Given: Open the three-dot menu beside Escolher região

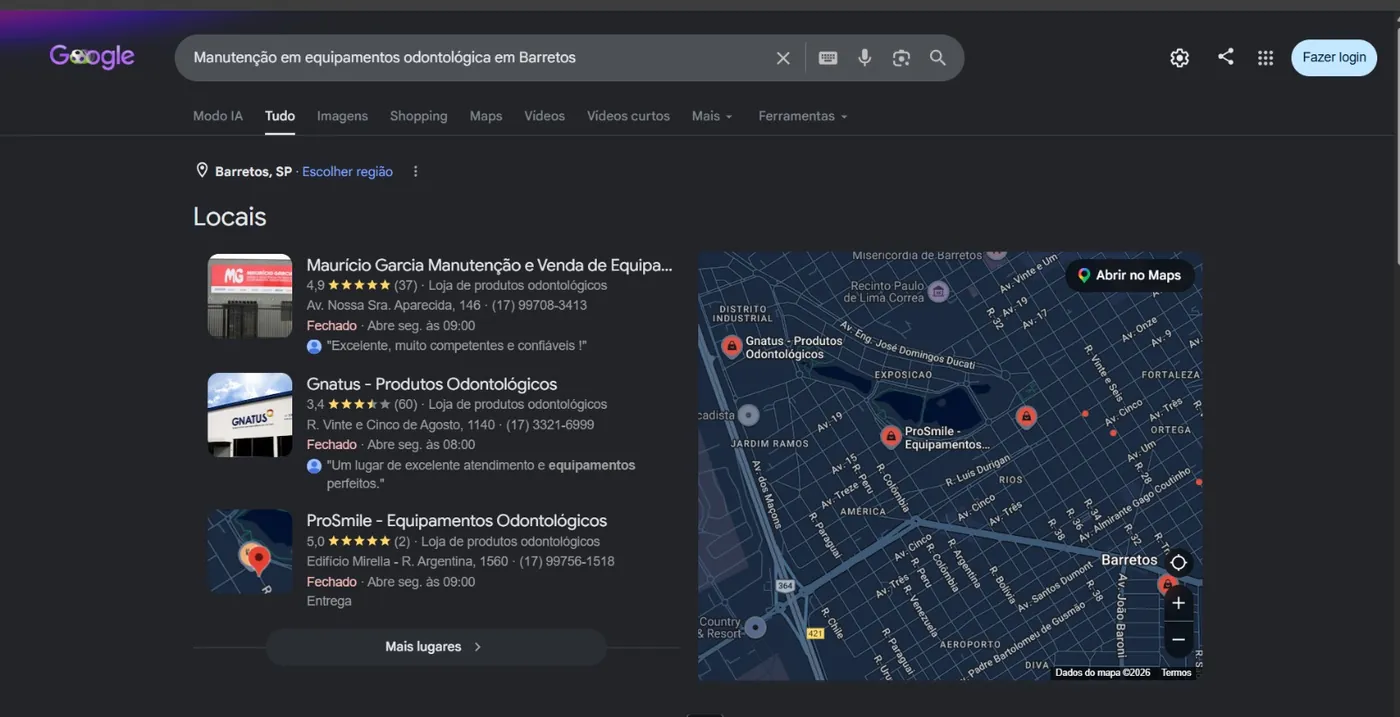Looking at the screenshot, I should tap(416, 172).
